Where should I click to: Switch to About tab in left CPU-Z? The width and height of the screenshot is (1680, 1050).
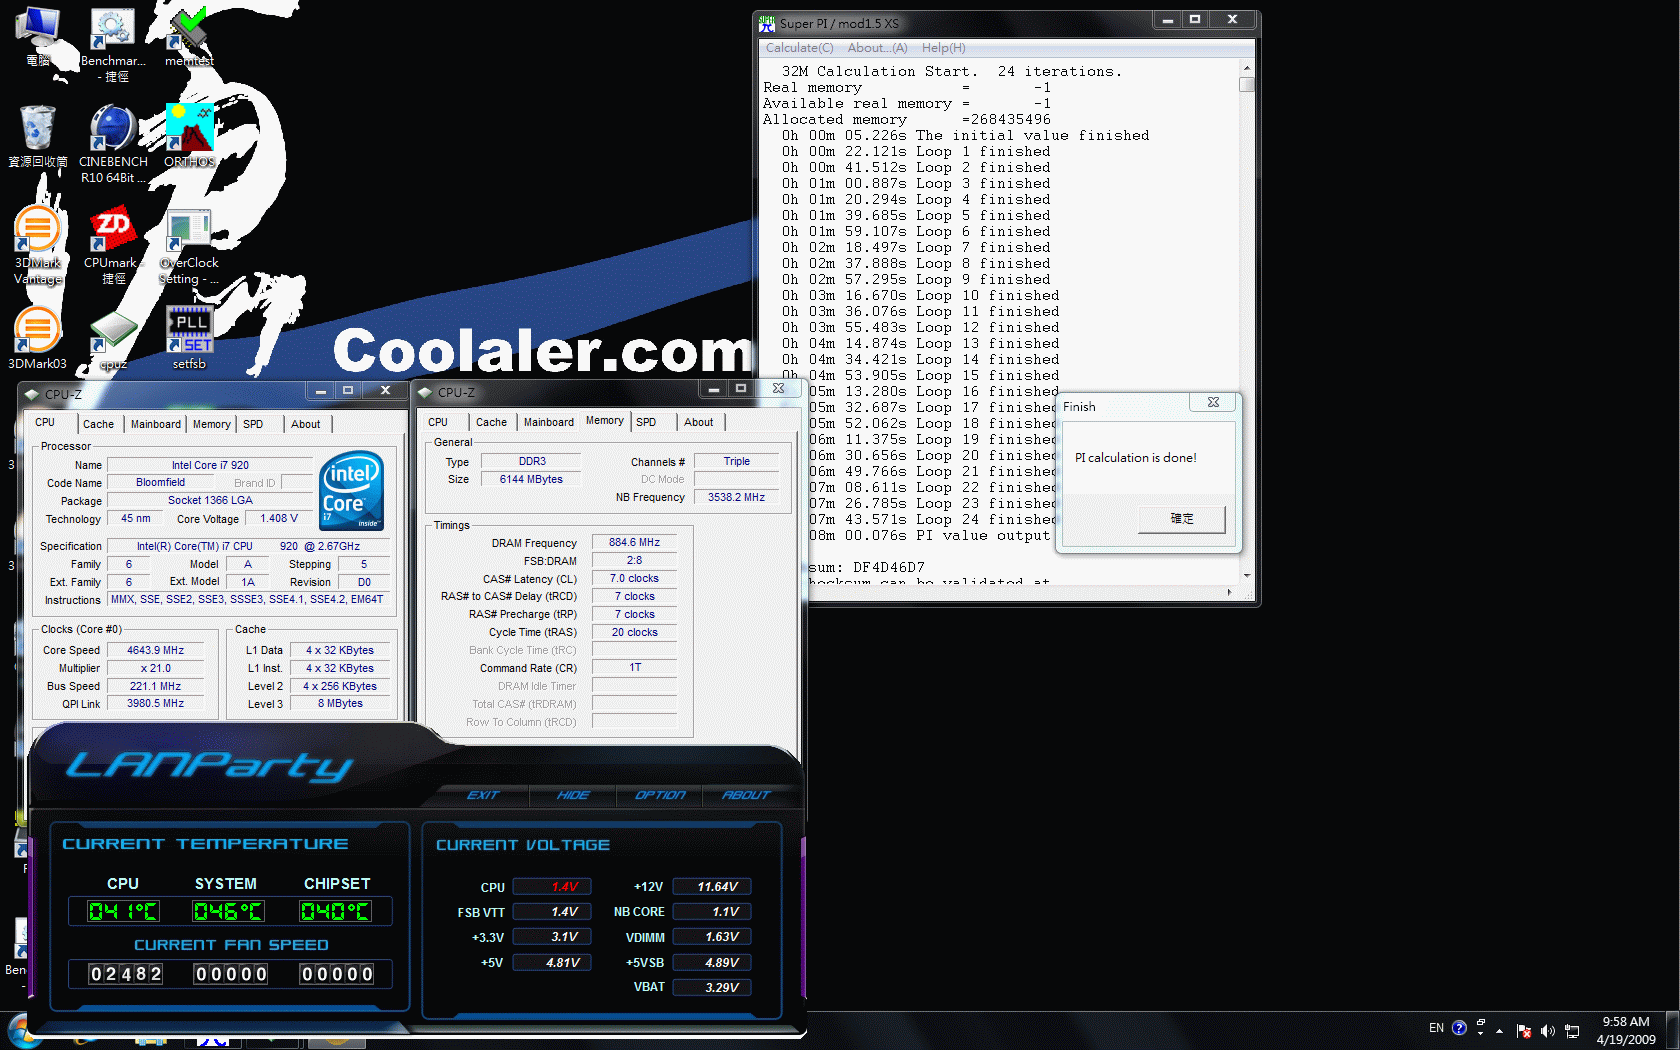(306, 424)
